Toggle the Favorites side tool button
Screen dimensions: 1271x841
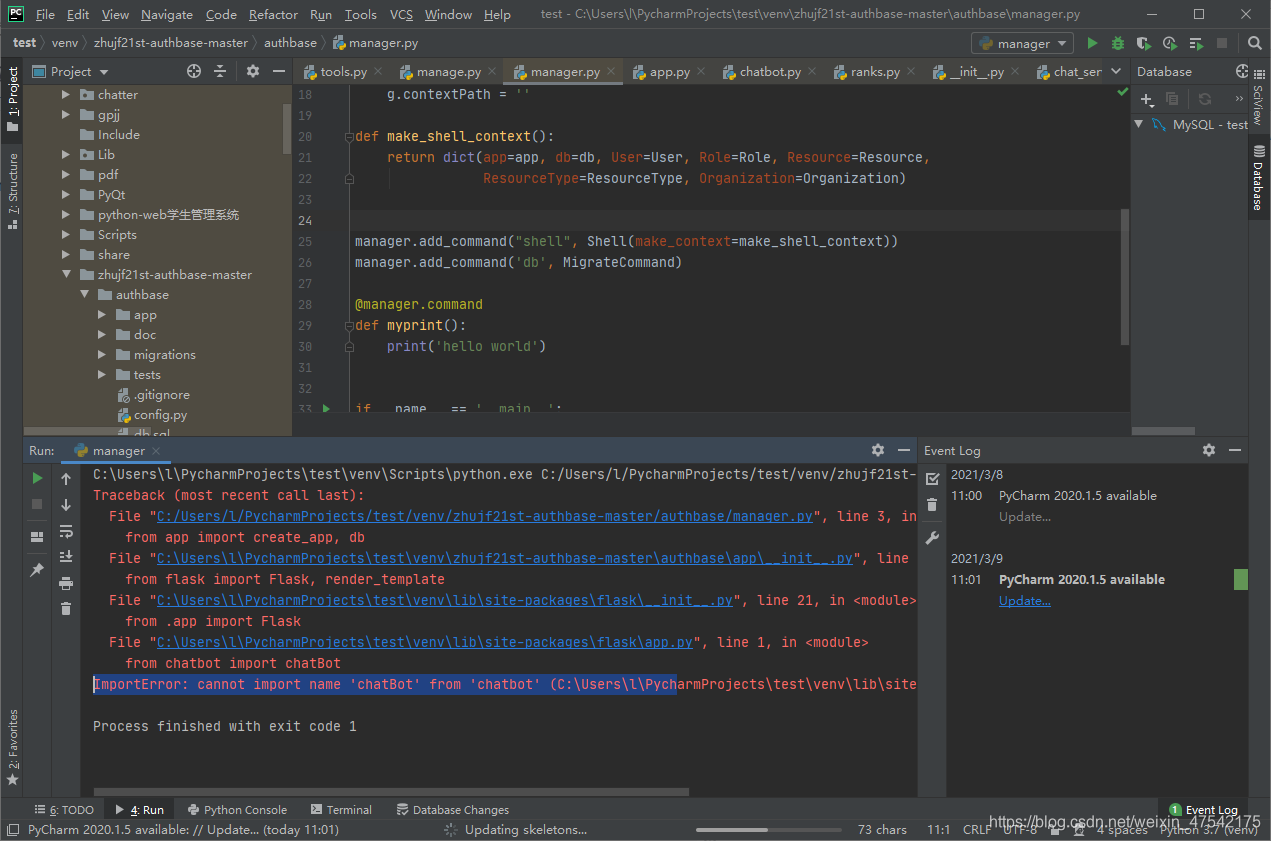tap(12, 746)
